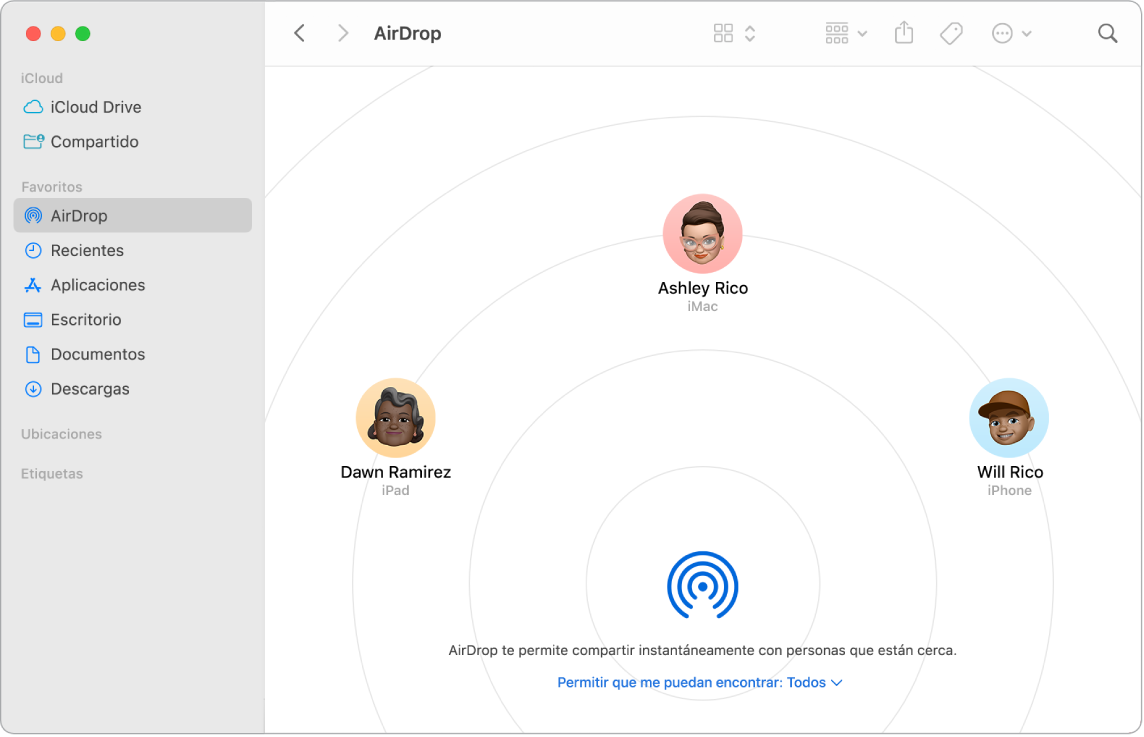Open Search with the magnifier icon
The image size is (1144, 737).
coord(1107,33)
